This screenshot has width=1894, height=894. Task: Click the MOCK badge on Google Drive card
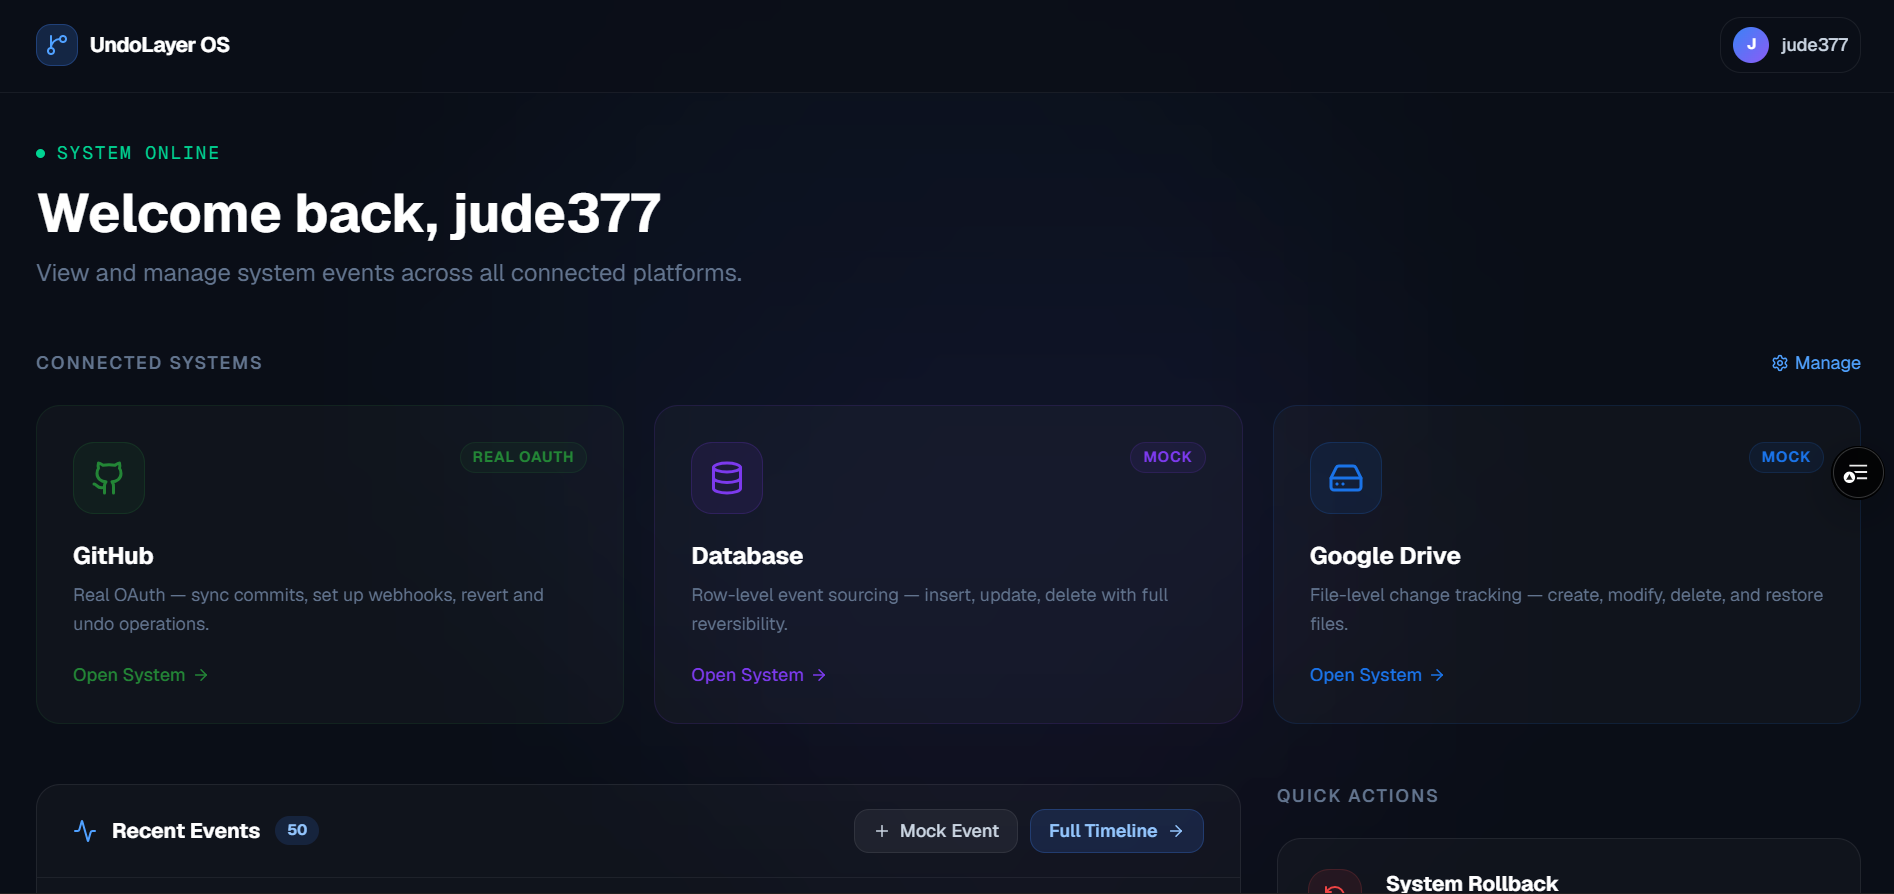[x=1786, y=457]
